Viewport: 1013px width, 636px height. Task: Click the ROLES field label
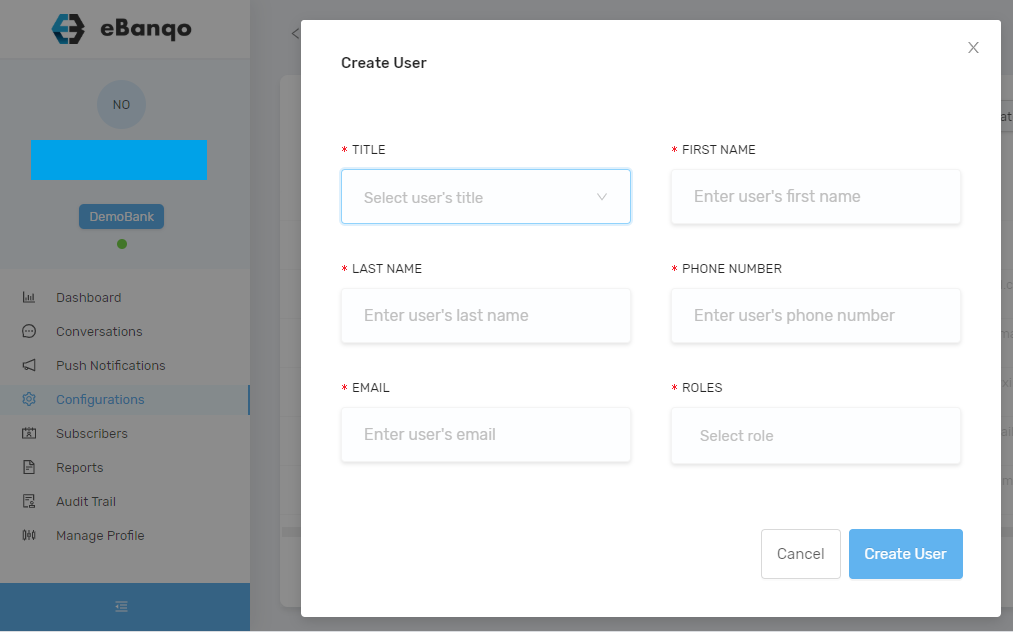coord(702,388)
